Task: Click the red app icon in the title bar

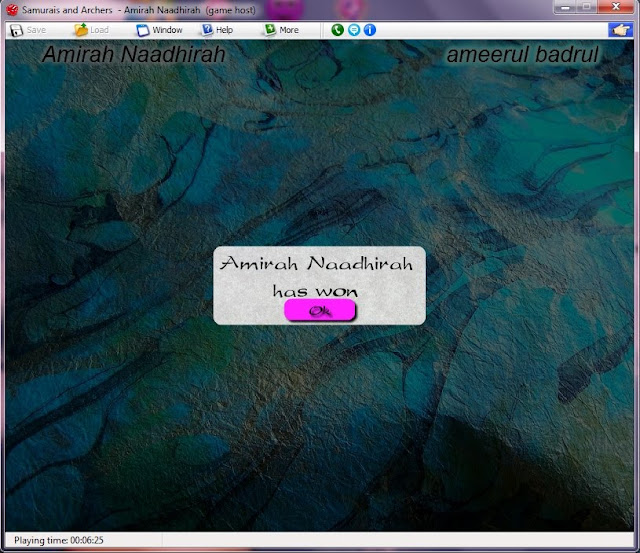Action: tap(12, 10)
